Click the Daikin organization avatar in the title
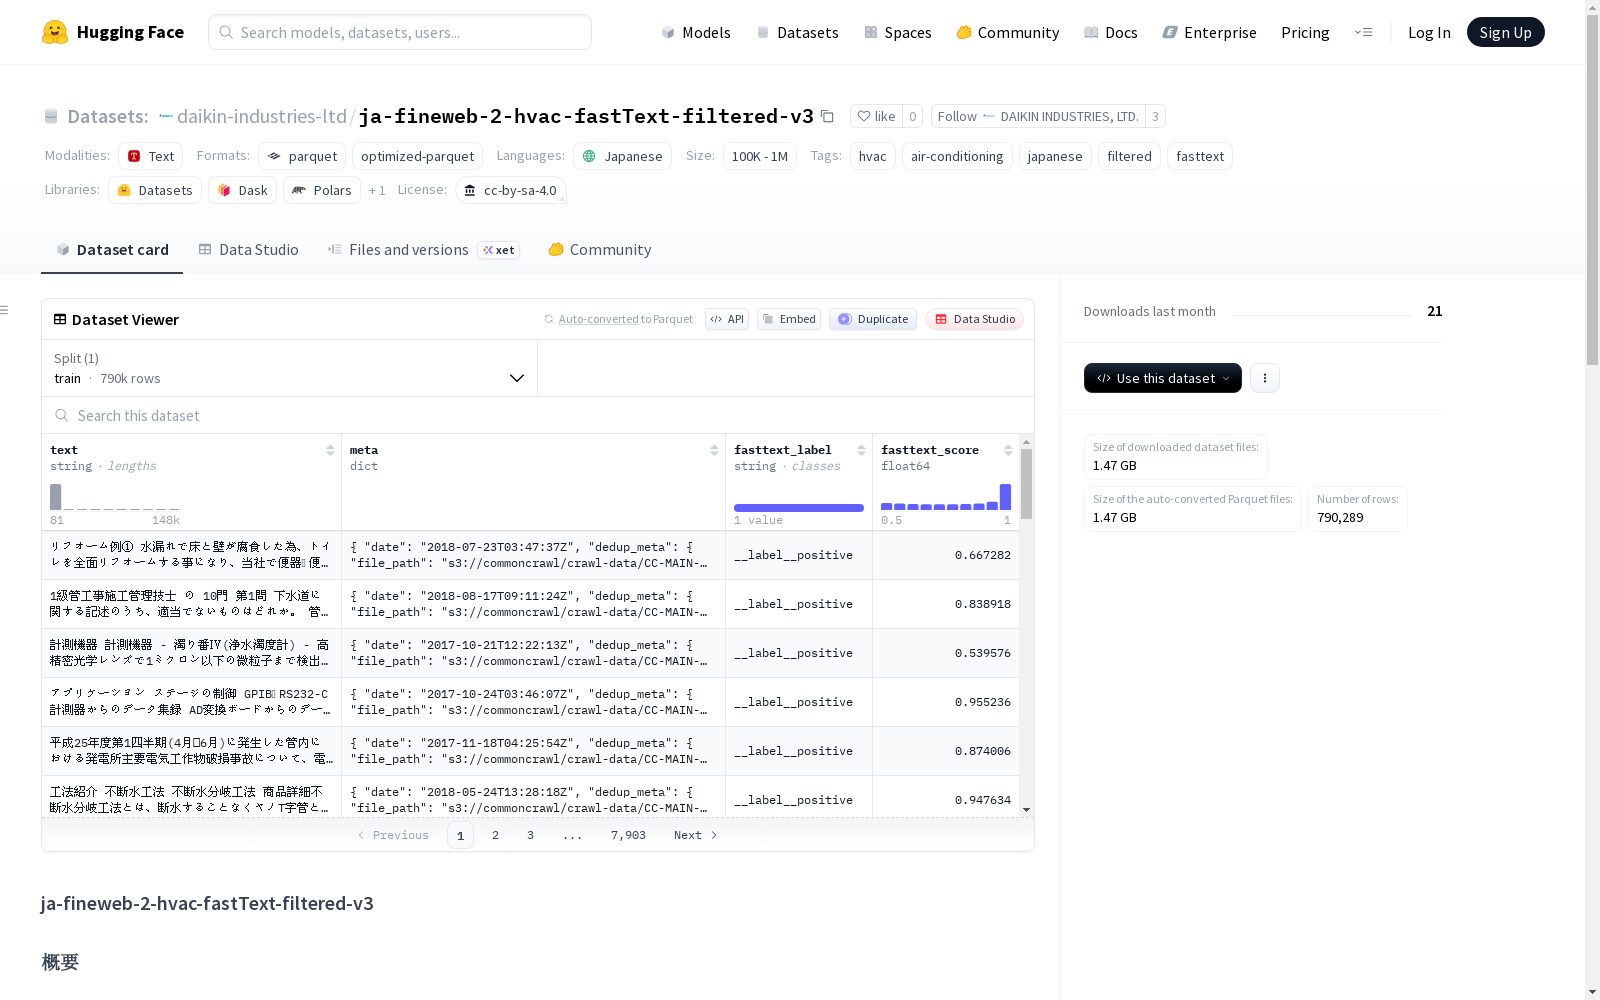 tap(166, 117)
